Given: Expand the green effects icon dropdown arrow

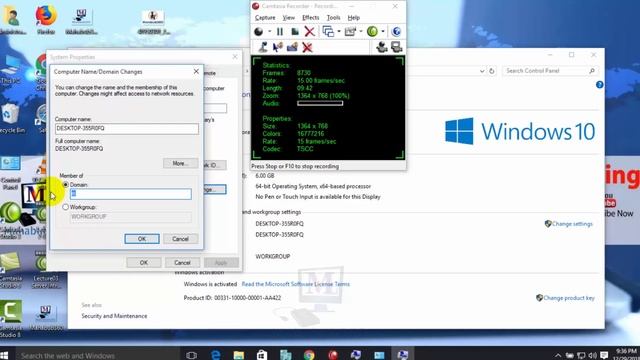Looking at the screenshot, I should [383, 31].
